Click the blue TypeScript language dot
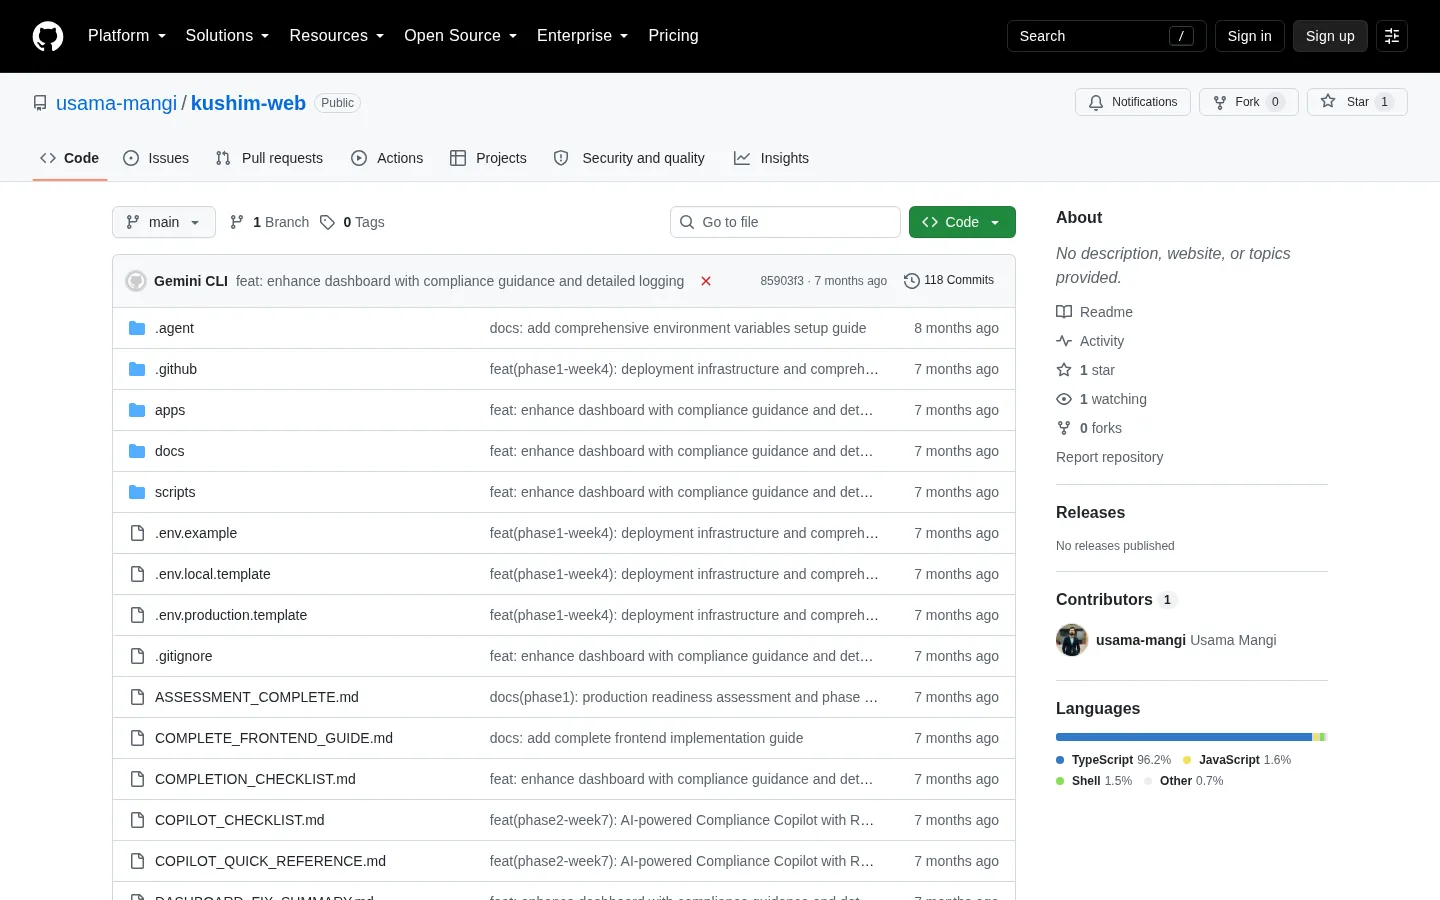This screenshot has width=1440, height=900. tap(1060, 760)
